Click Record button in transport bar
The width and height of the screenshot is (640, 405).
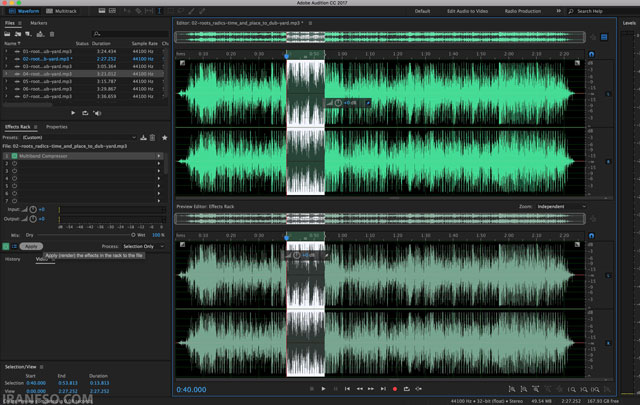point(395,389)
